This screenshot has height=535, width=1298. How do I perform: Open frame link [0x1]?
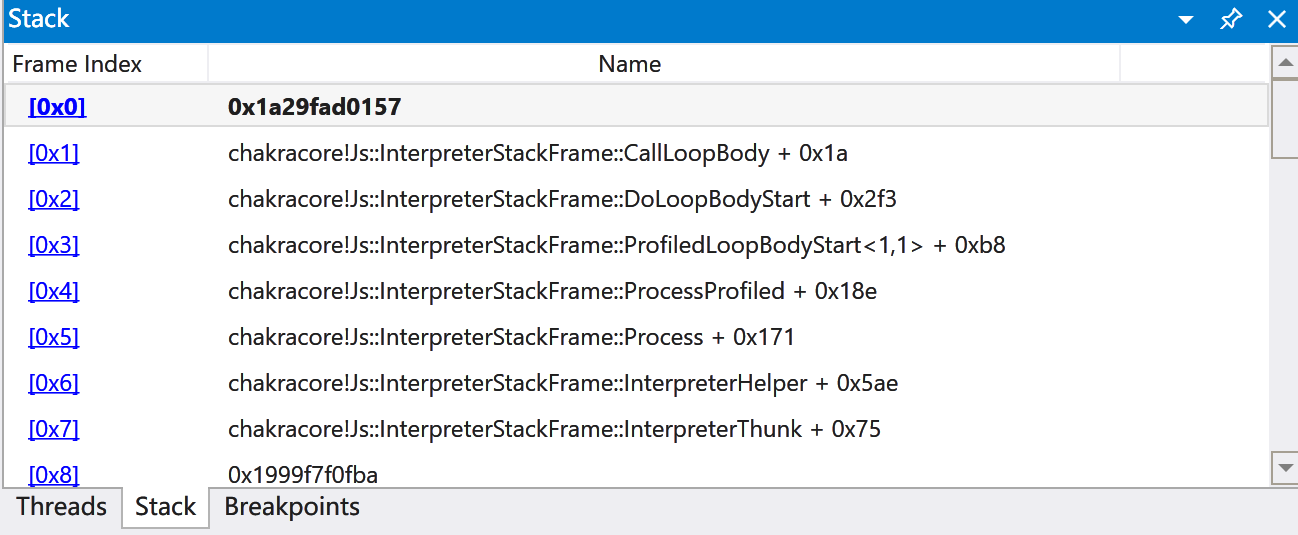tap(53, 153)
